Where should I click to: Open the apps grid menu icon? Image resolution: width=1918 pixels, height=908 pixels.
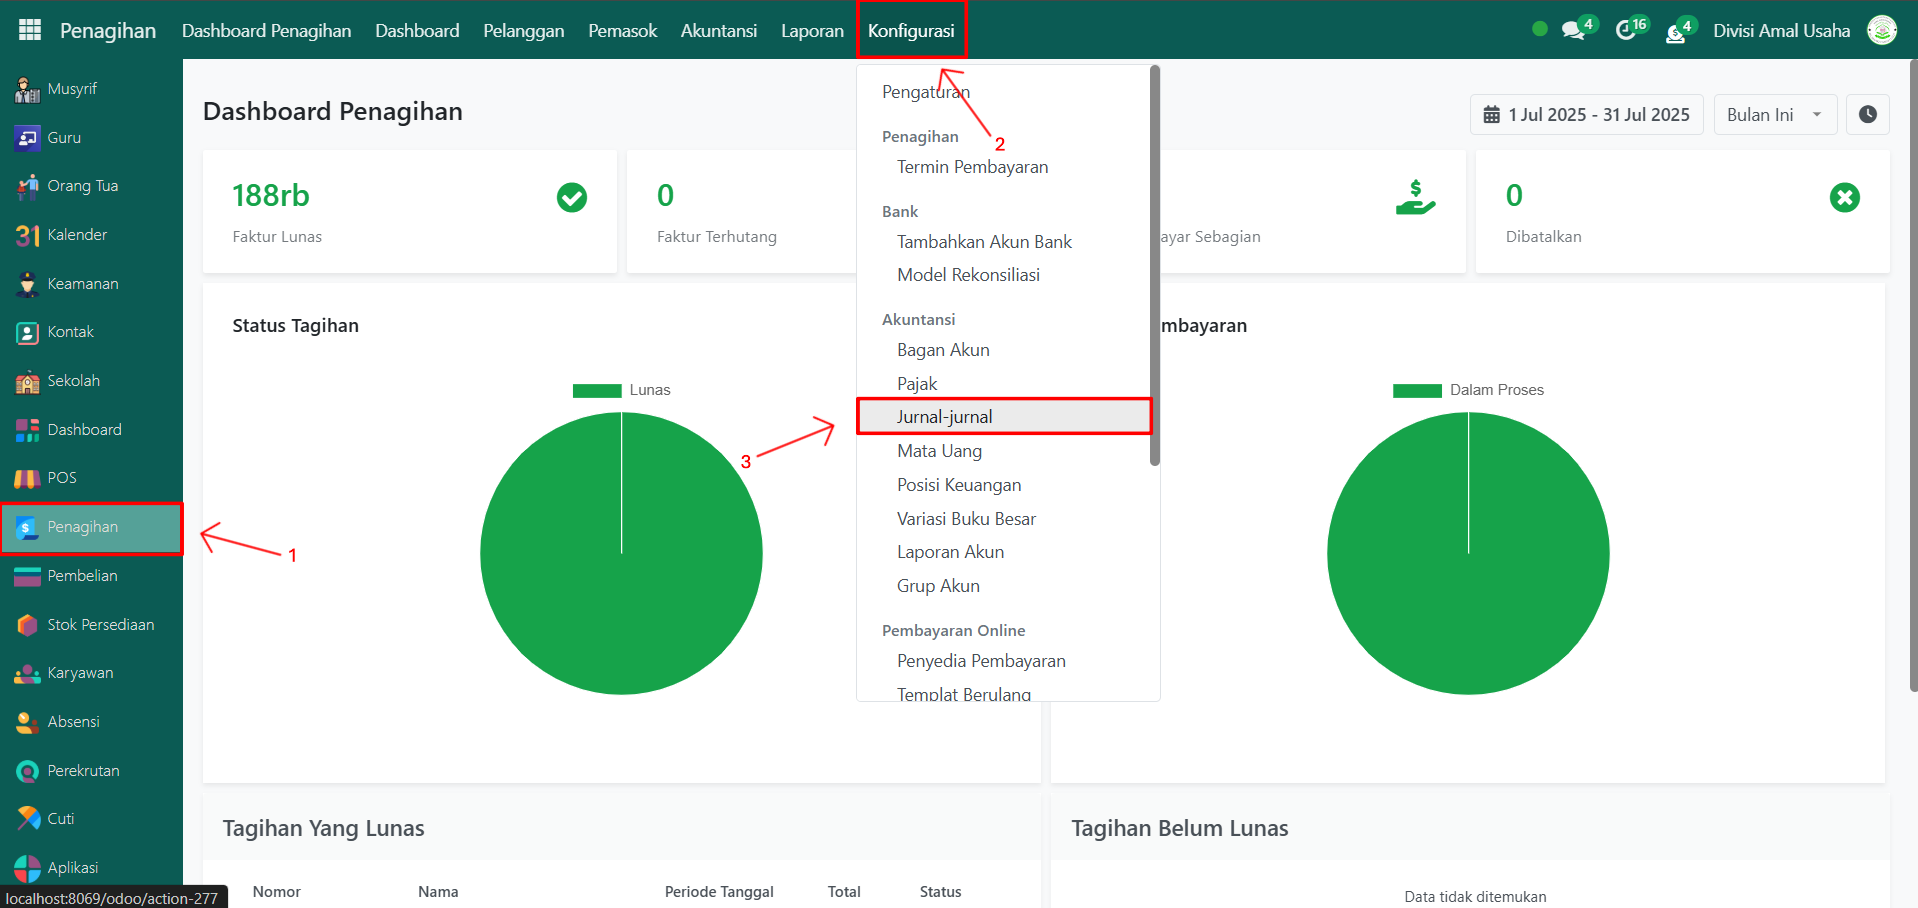pos(30,30)
